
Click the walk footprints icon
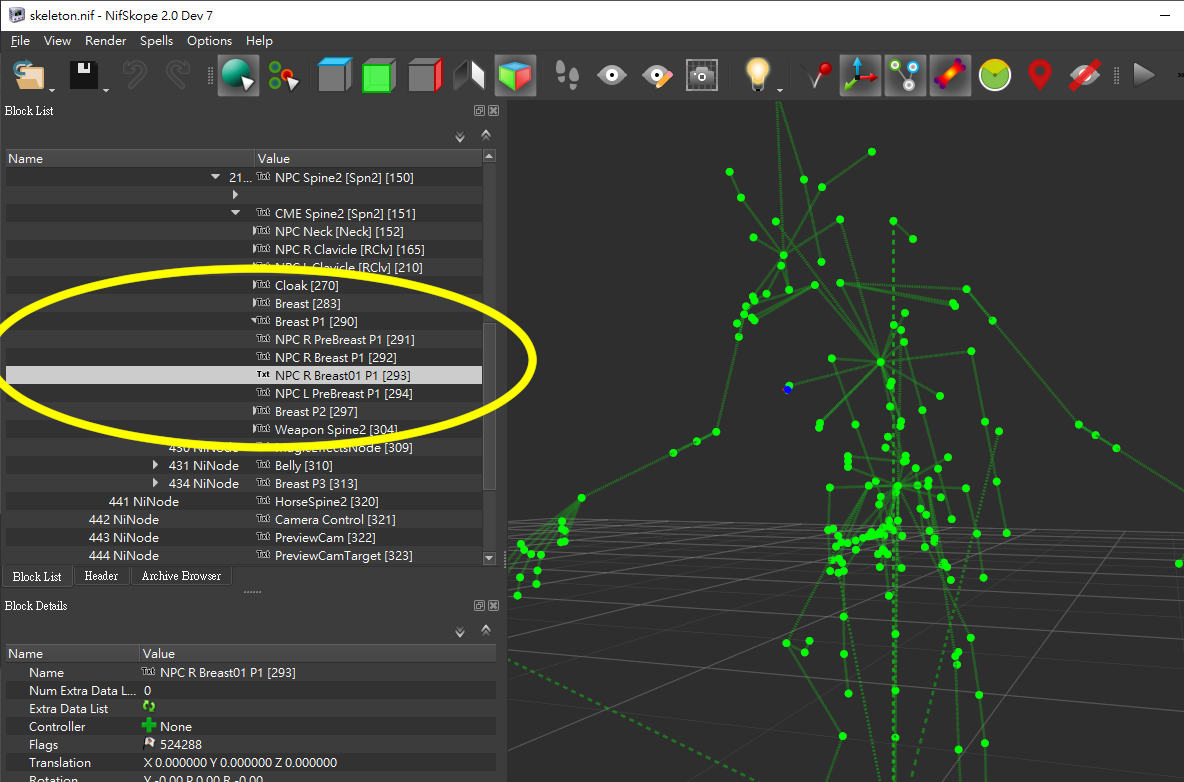click(x=566, y=75)
